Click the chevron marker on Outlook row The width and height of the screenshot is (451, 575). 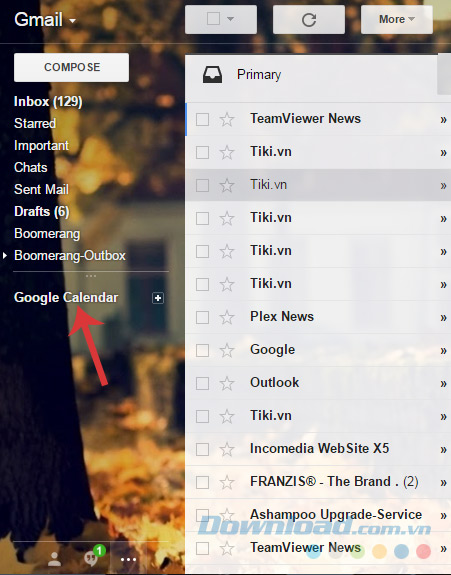[443, 384]
